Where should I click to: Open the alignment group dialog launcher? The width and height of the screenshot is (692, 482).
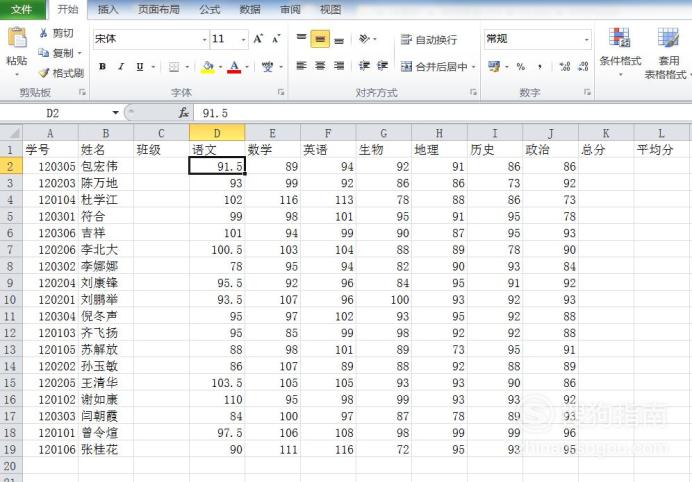coord(473,92)
